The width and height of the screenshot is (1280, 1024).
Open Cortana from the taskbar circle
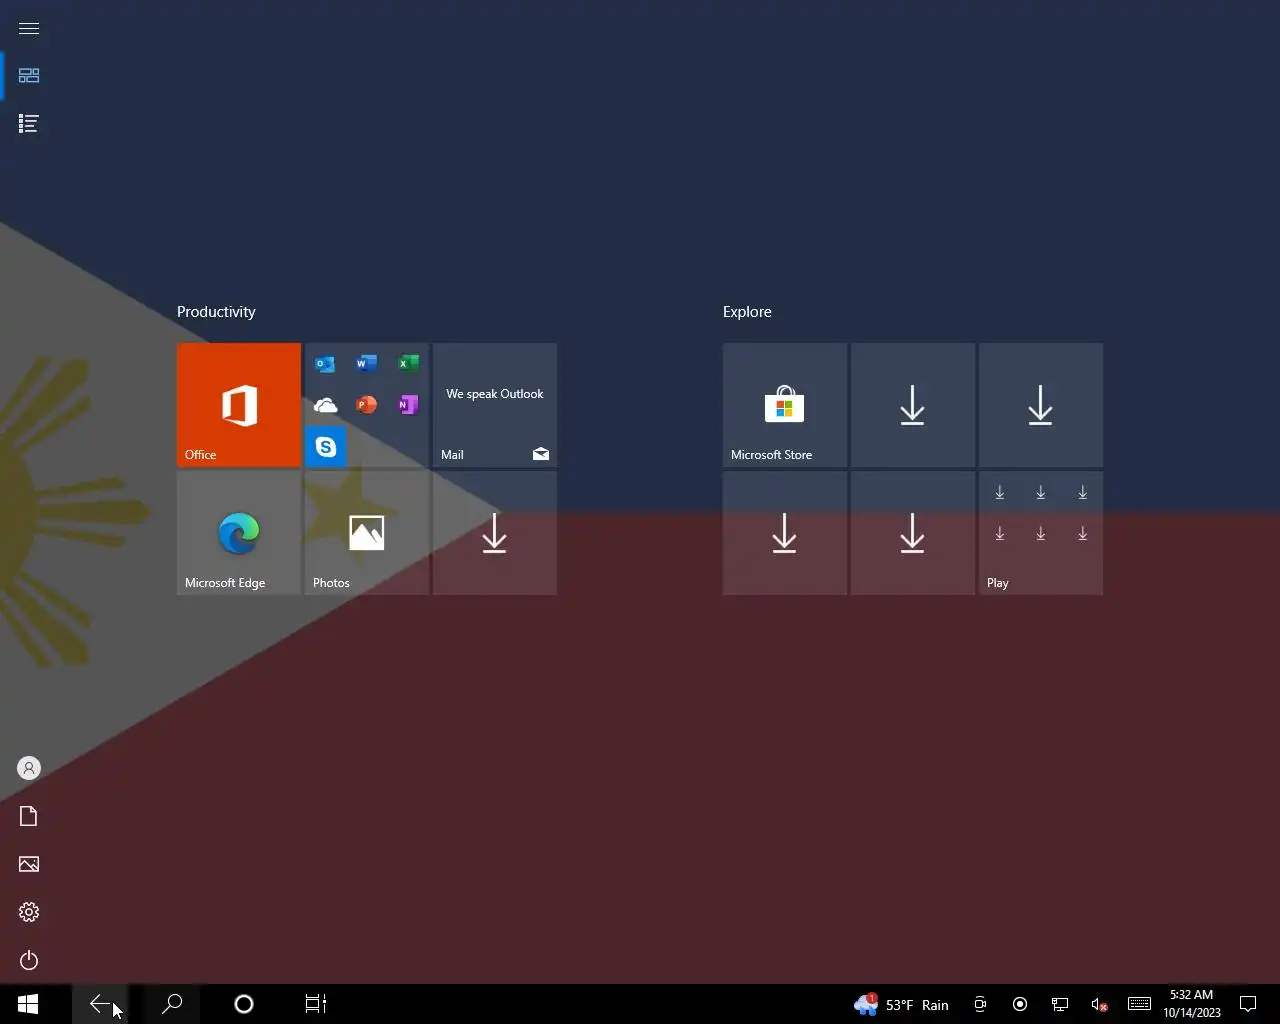[244, 1004]
